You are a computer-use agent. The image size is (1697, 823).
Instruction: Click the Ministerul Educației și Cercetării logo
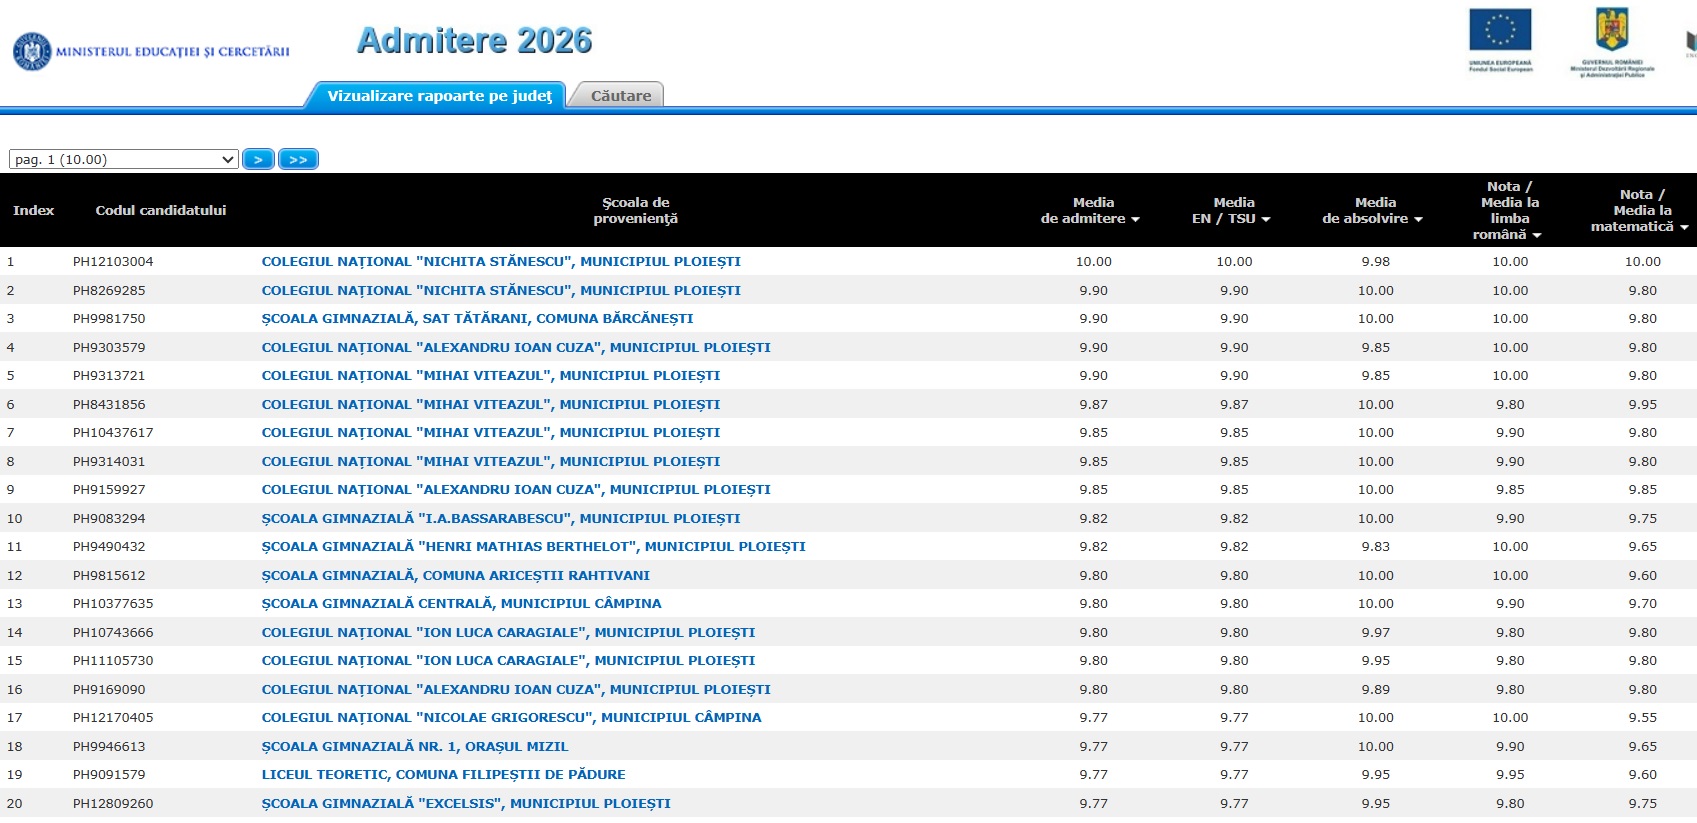tap(151, 51)
